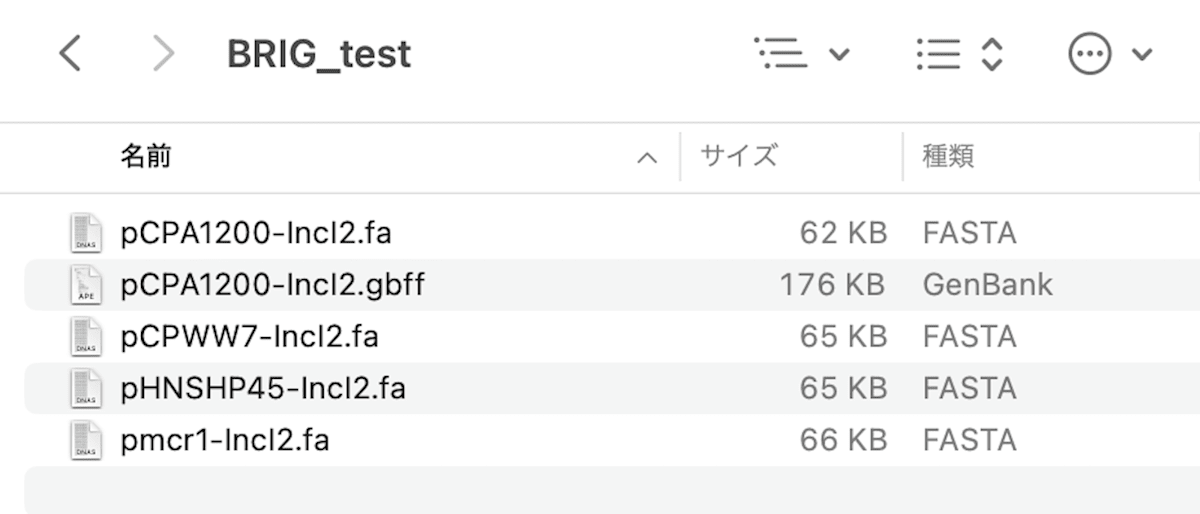Image resolution: width=1200 pixels, height=514 pixels.
Task: Open the list view options icon
Action: click(781, 54)
